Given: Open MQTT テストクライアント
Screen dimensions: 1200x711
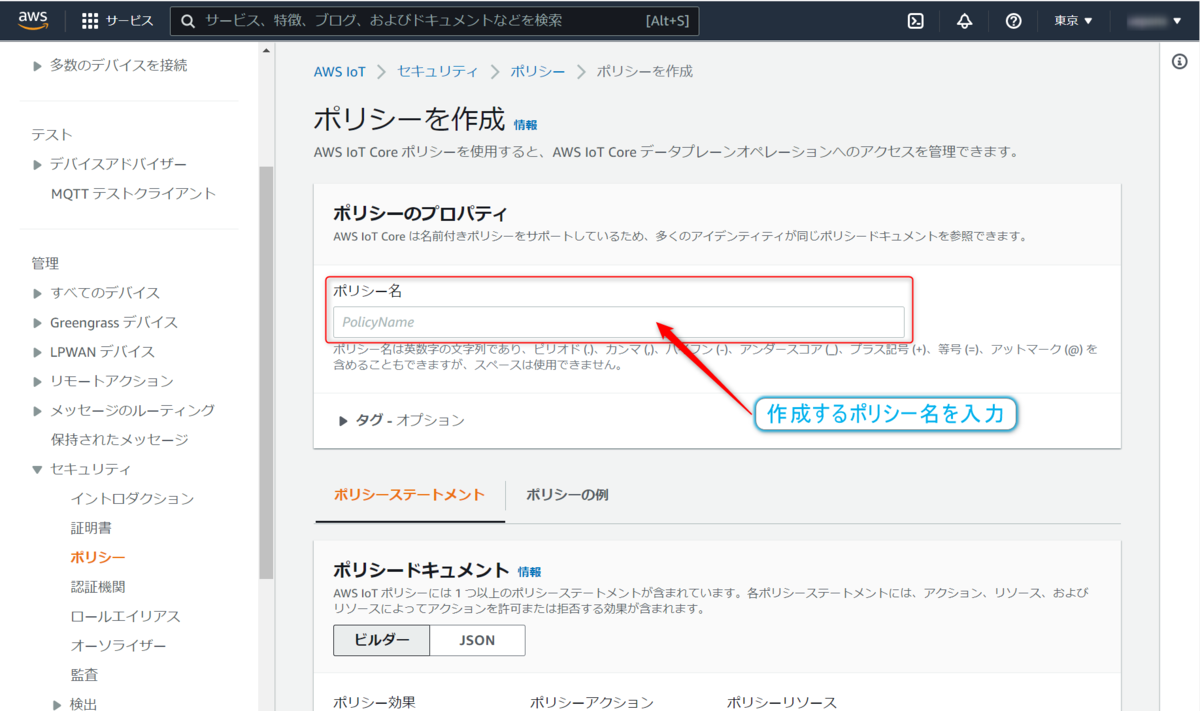Looking at the screenshot, I should [133, 193].
